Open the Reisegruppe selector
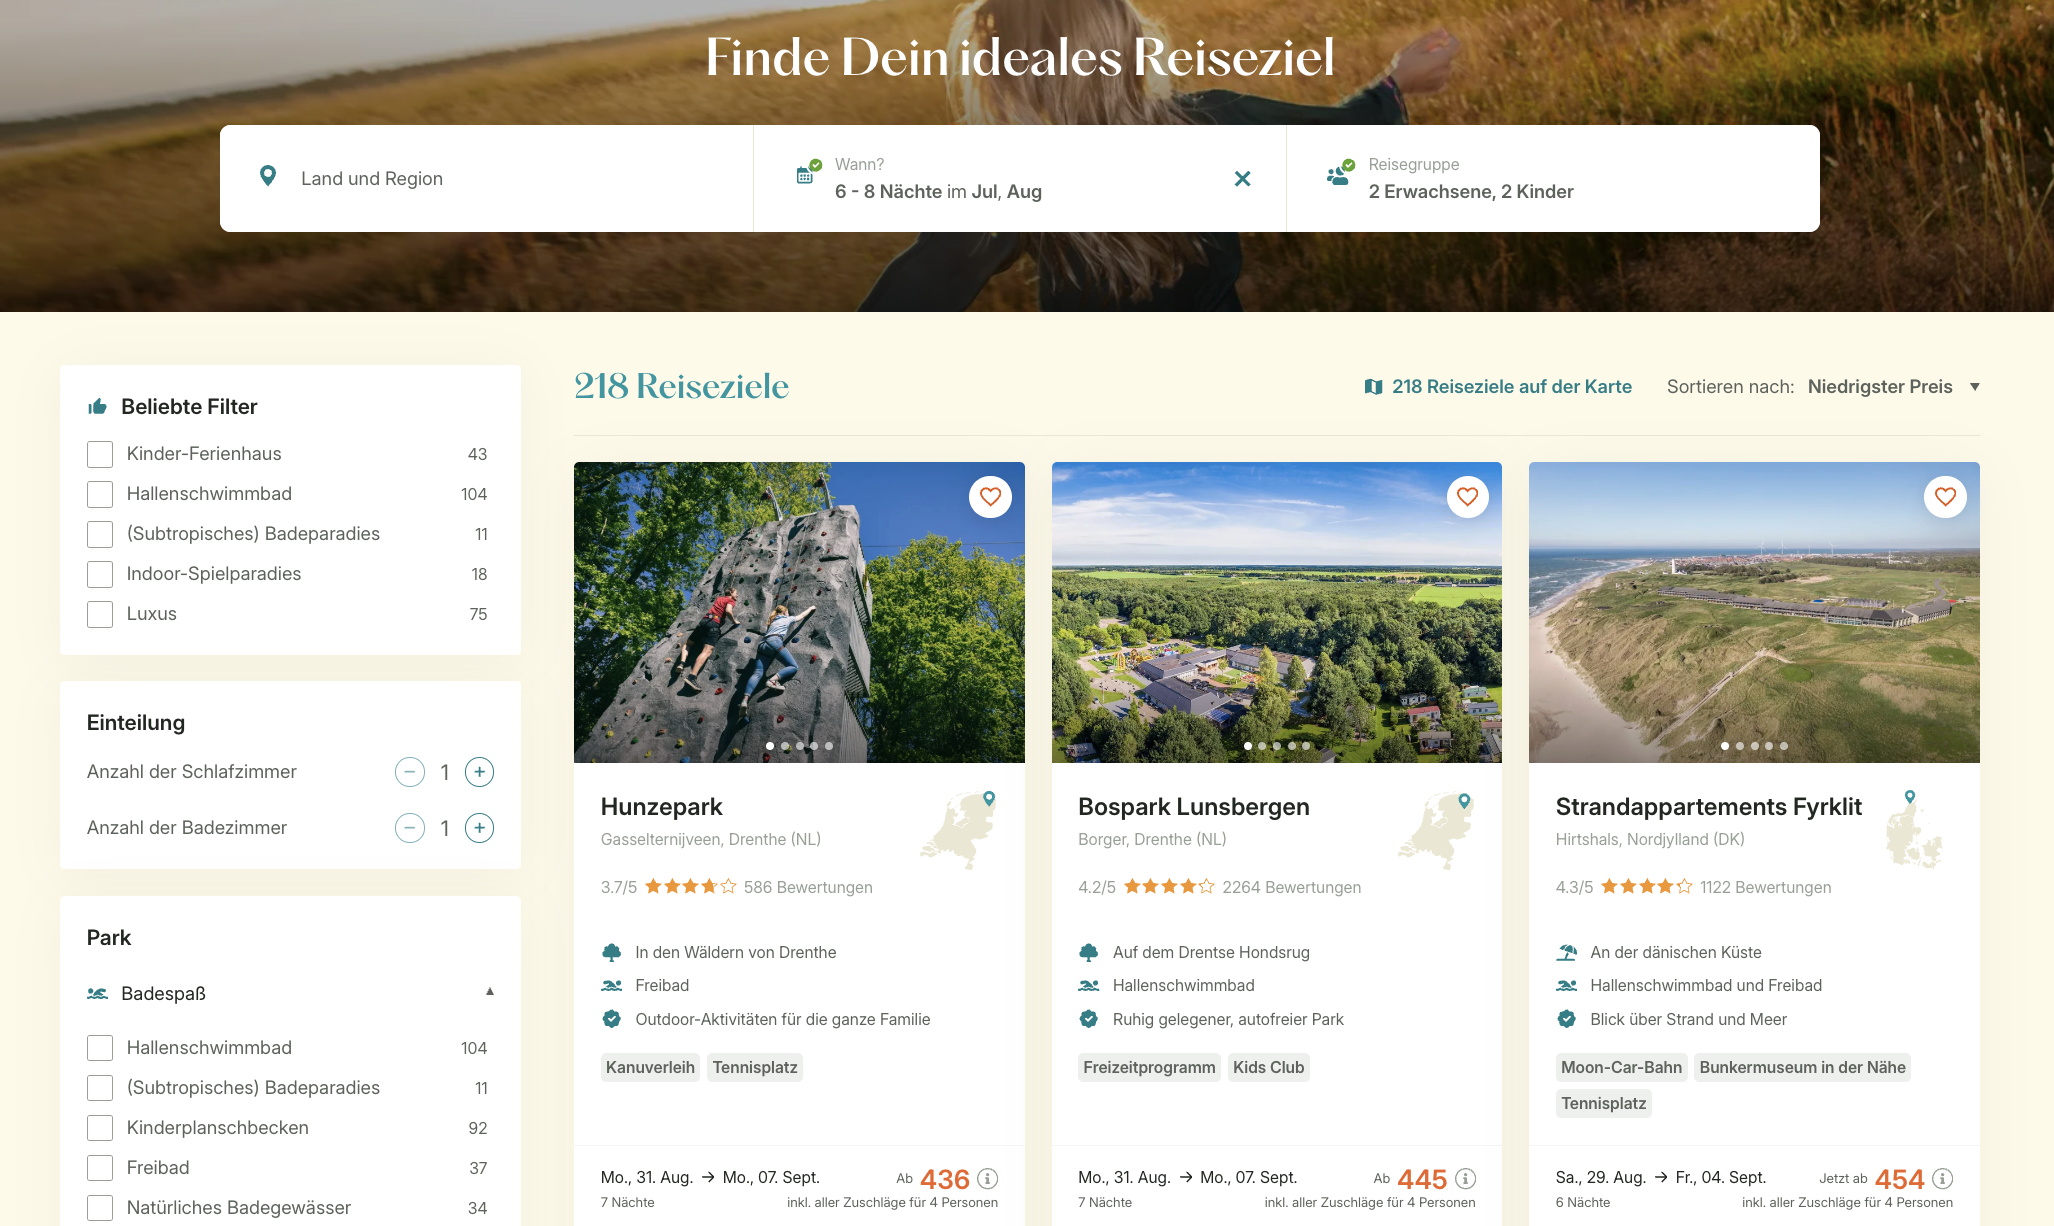The width and height of the screenshot is (2054, 1226). pos(1552,179)
